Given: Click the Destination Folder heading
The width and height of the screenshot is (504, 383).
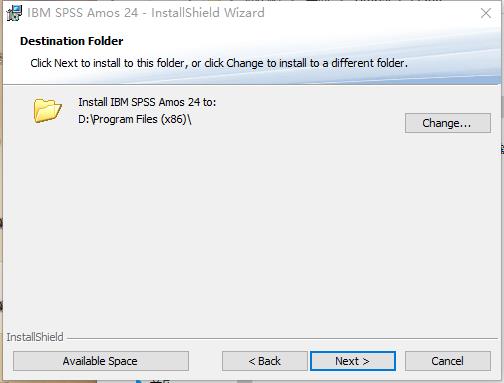Looking at the screenshot, I should 71,41.
